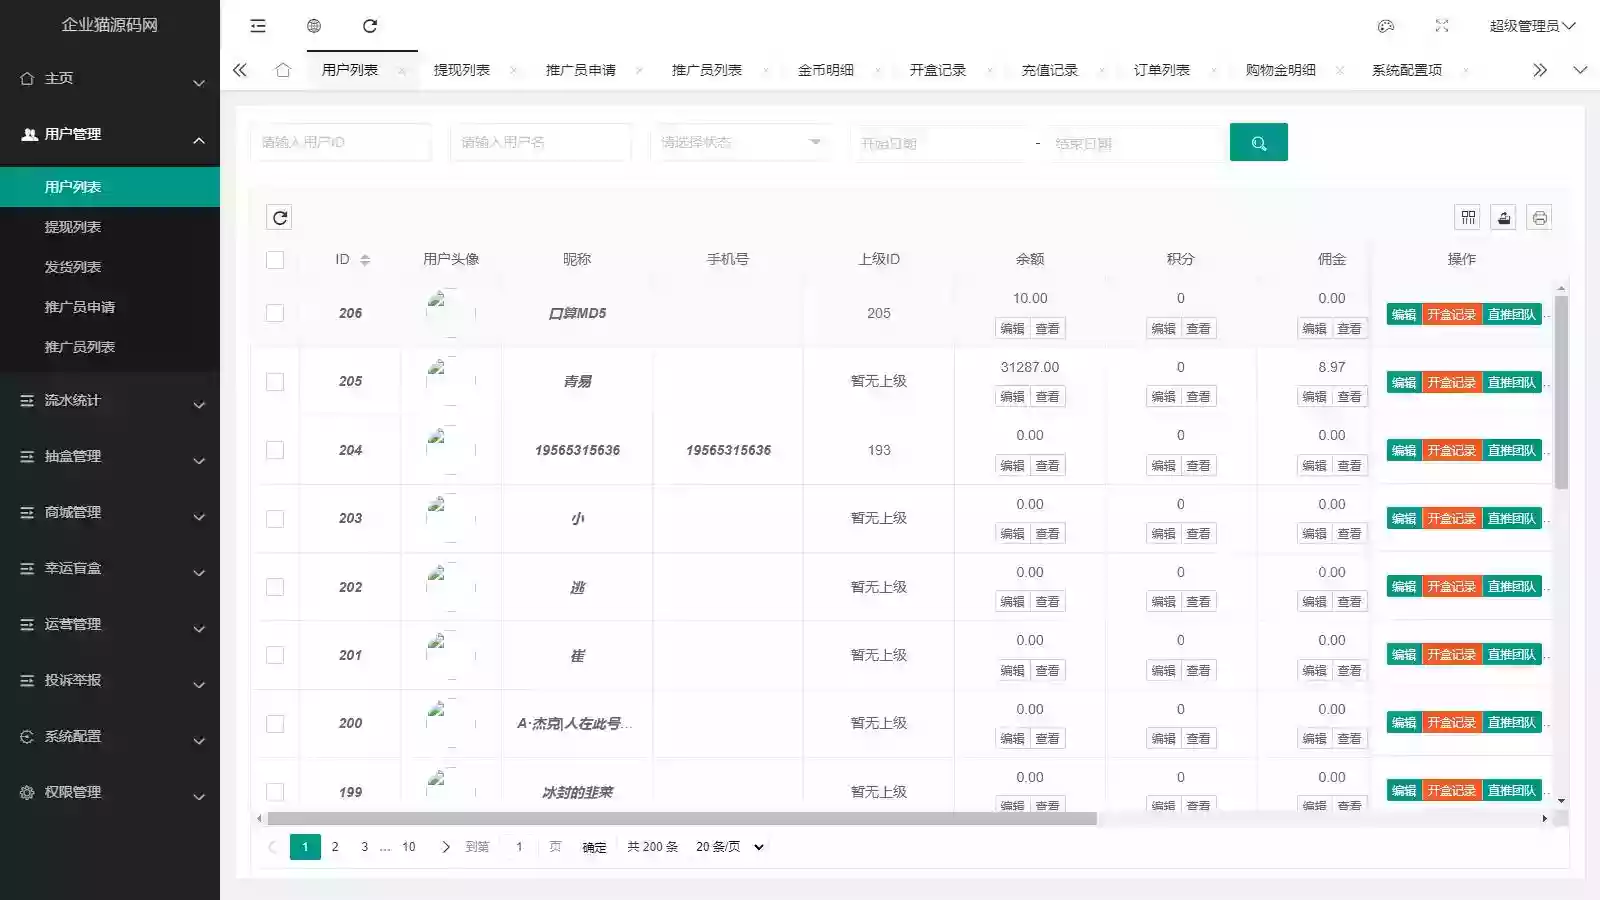Toggle the select-all checkbox in table header
This screenshot has width=1600, height=900.
tap(276, 259)
